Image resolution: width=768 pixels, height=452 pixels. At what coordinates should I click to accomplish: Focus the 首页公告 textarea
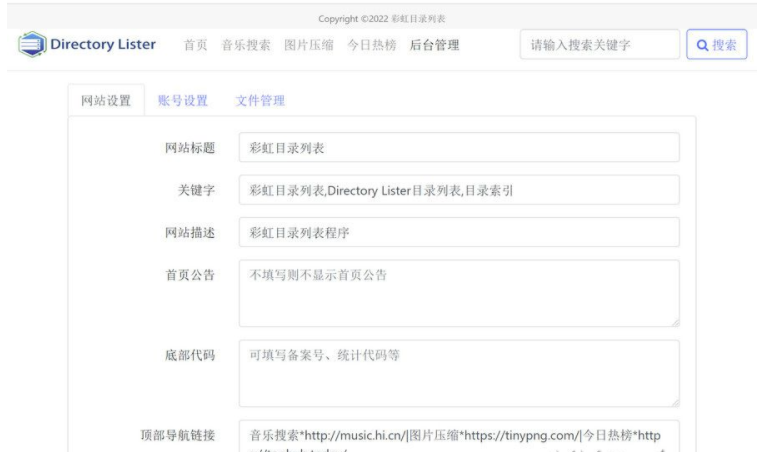pyautogui.click(x=459, y=293)
